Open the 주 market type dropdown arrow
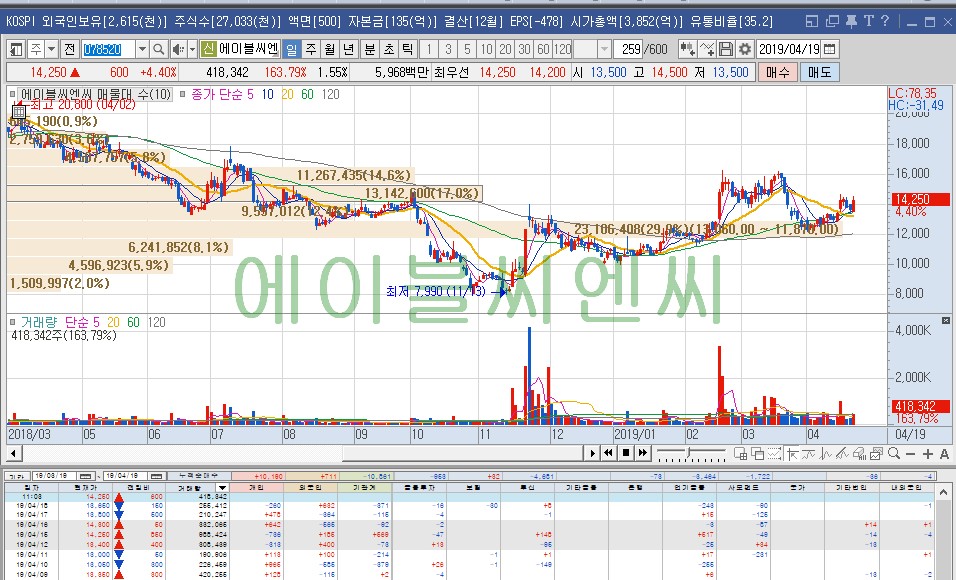 pyautogui.click(x=51, y=49)
